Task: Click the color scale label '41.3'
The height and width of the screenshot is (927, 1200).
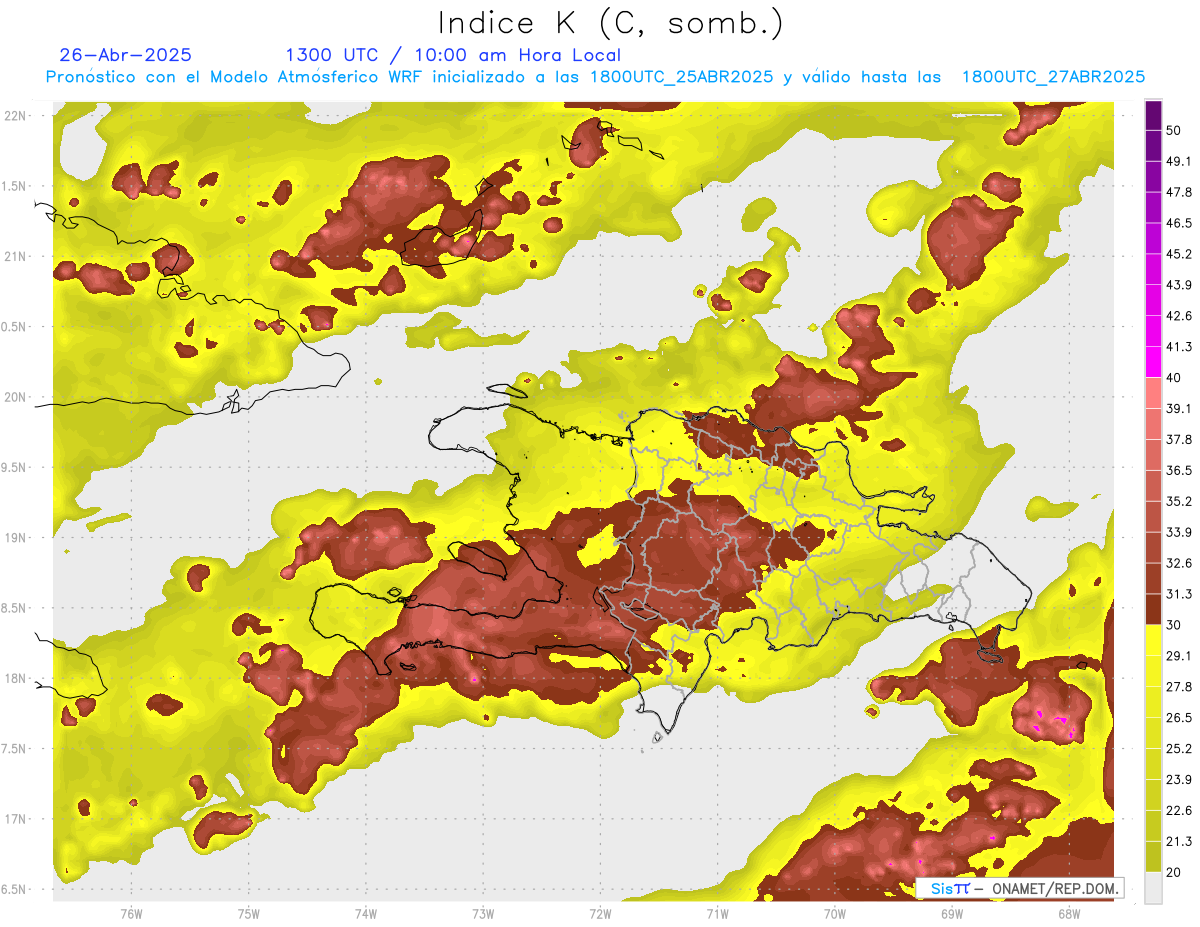Action: click(1178, 347)
